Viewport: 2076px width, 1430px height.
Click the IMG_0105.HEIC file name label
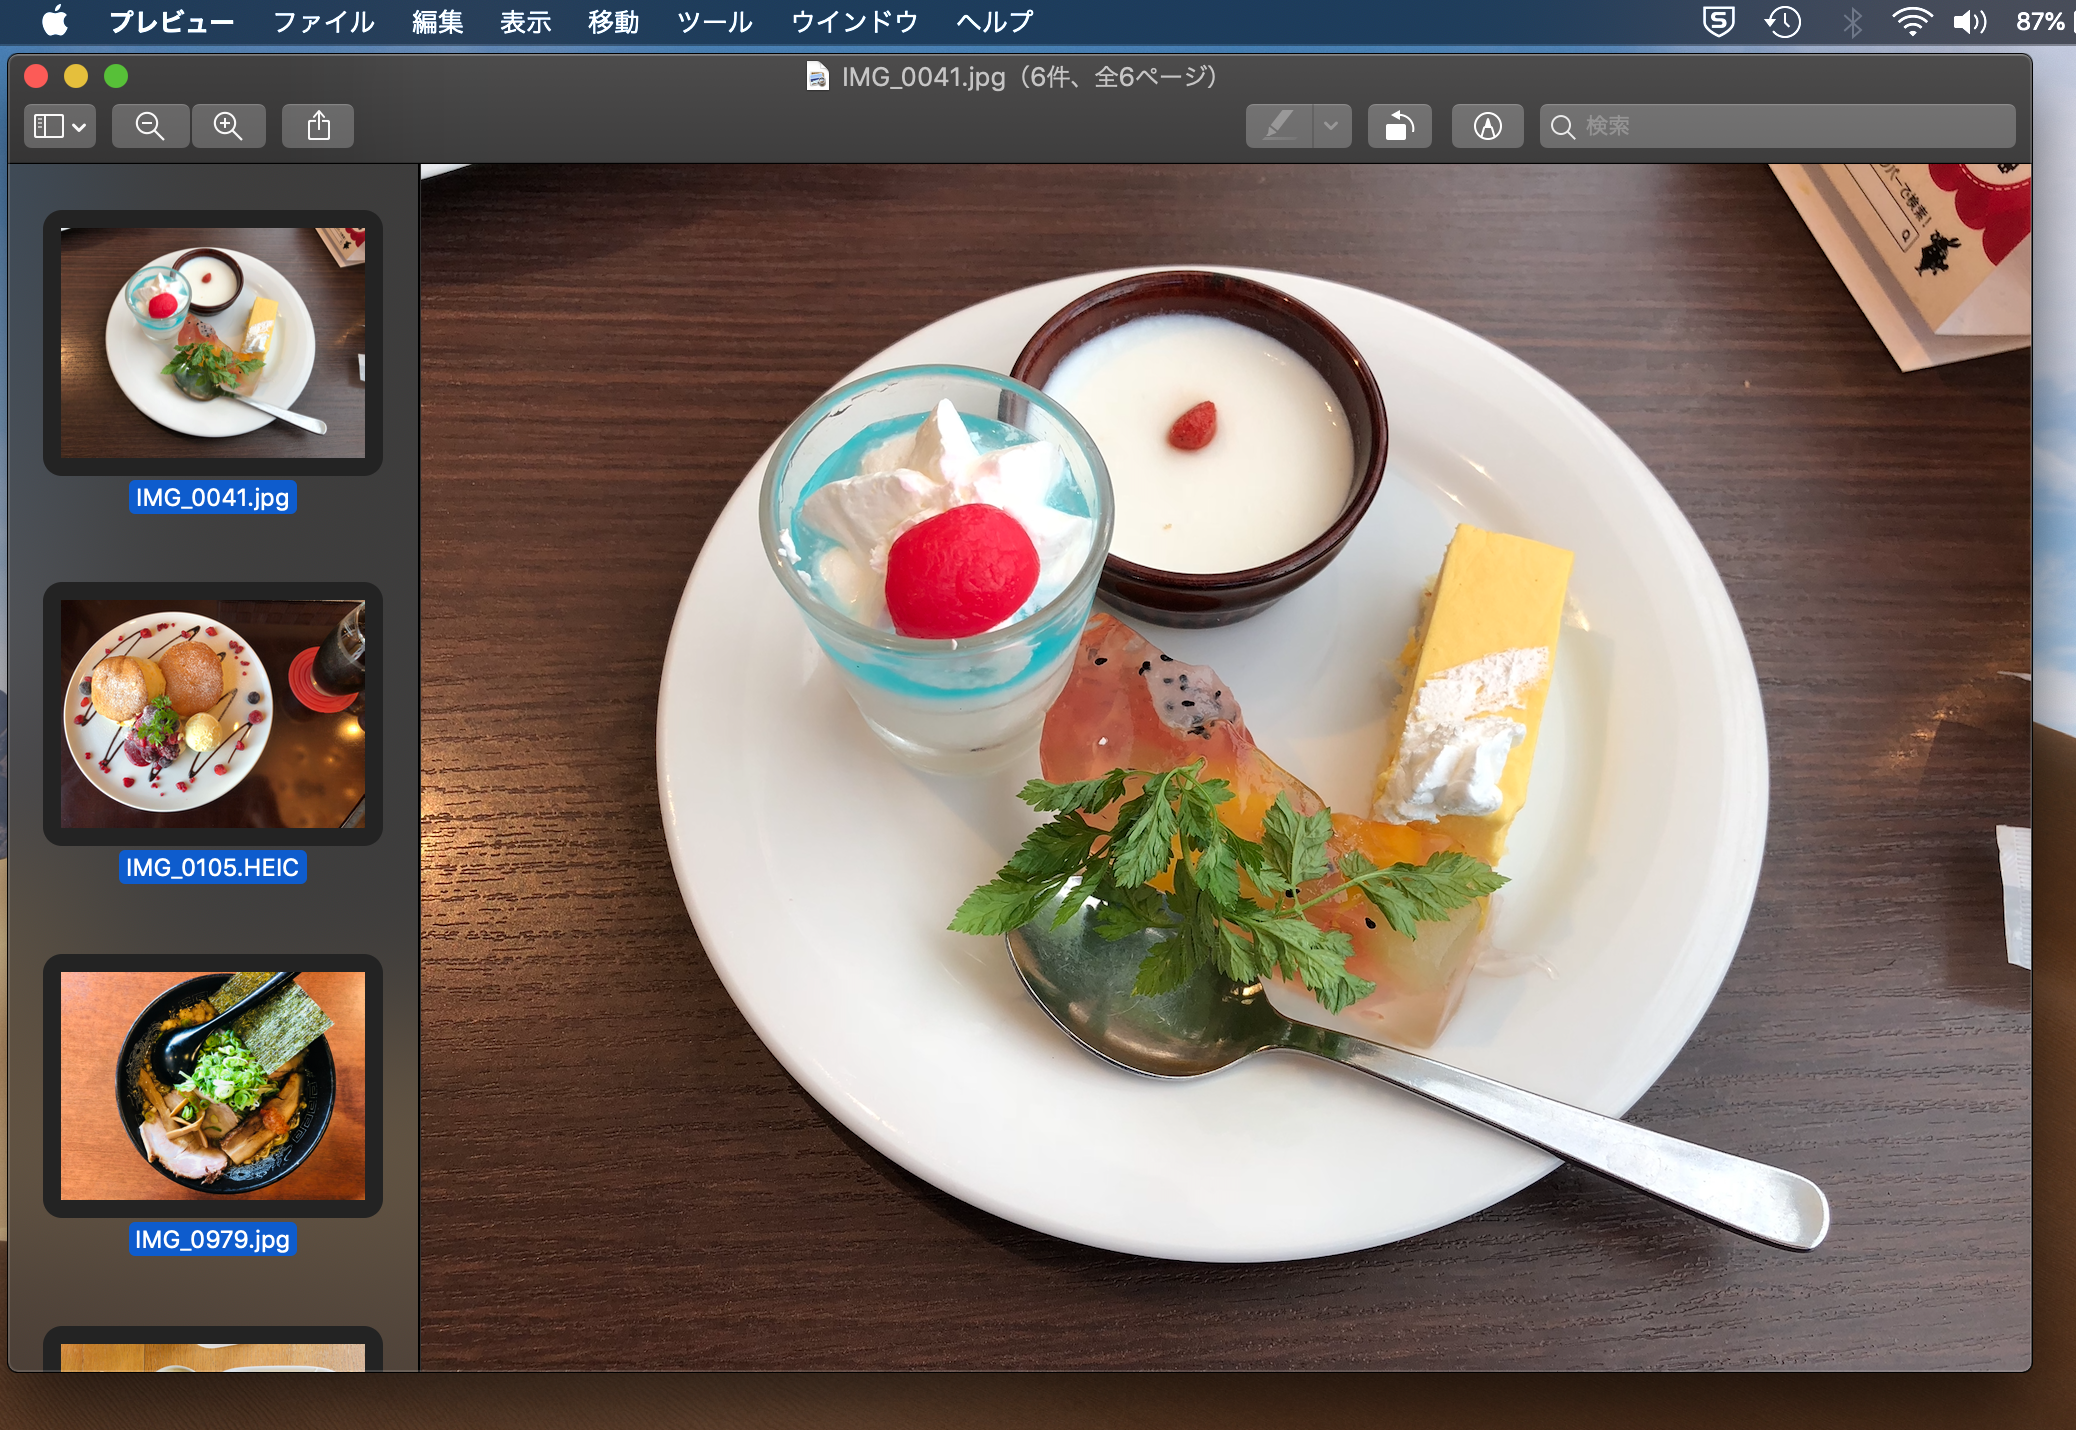click(213, 867)
